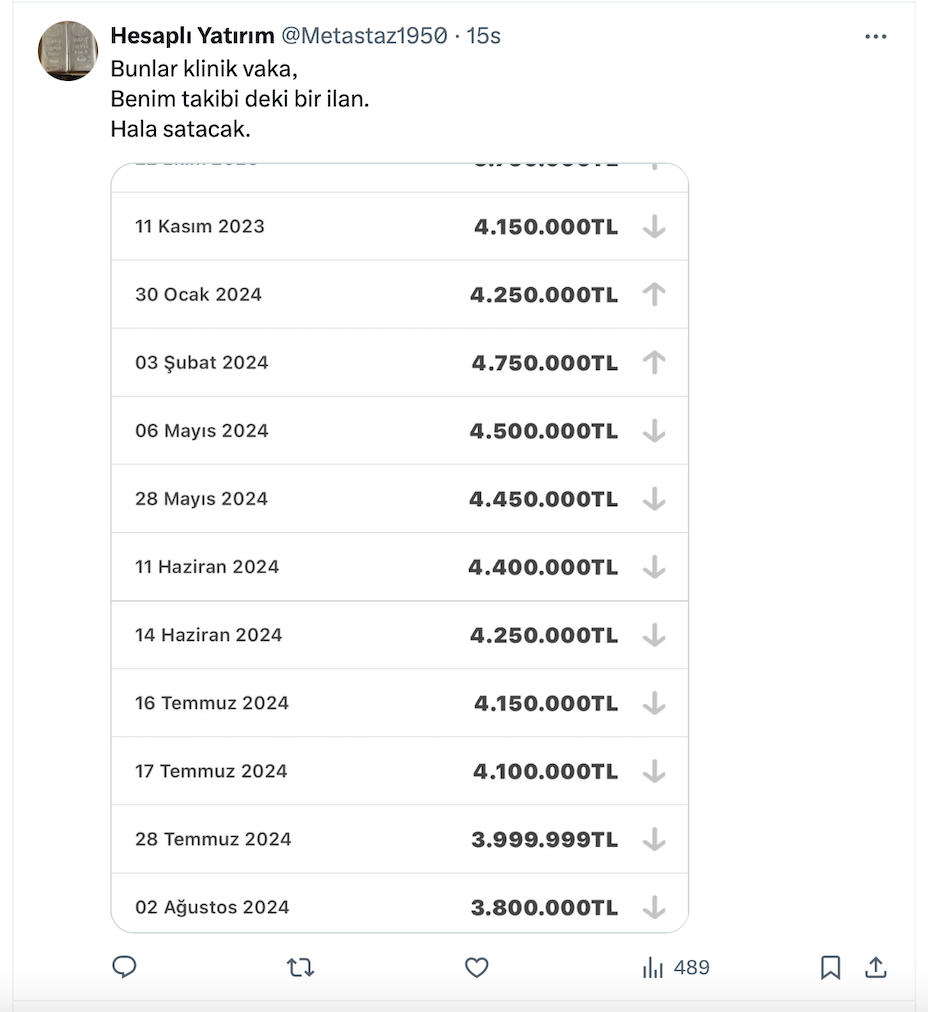Repost this tweet via retweet icon
Screen dimensions: 928x1012
click(x=300, y=967)
